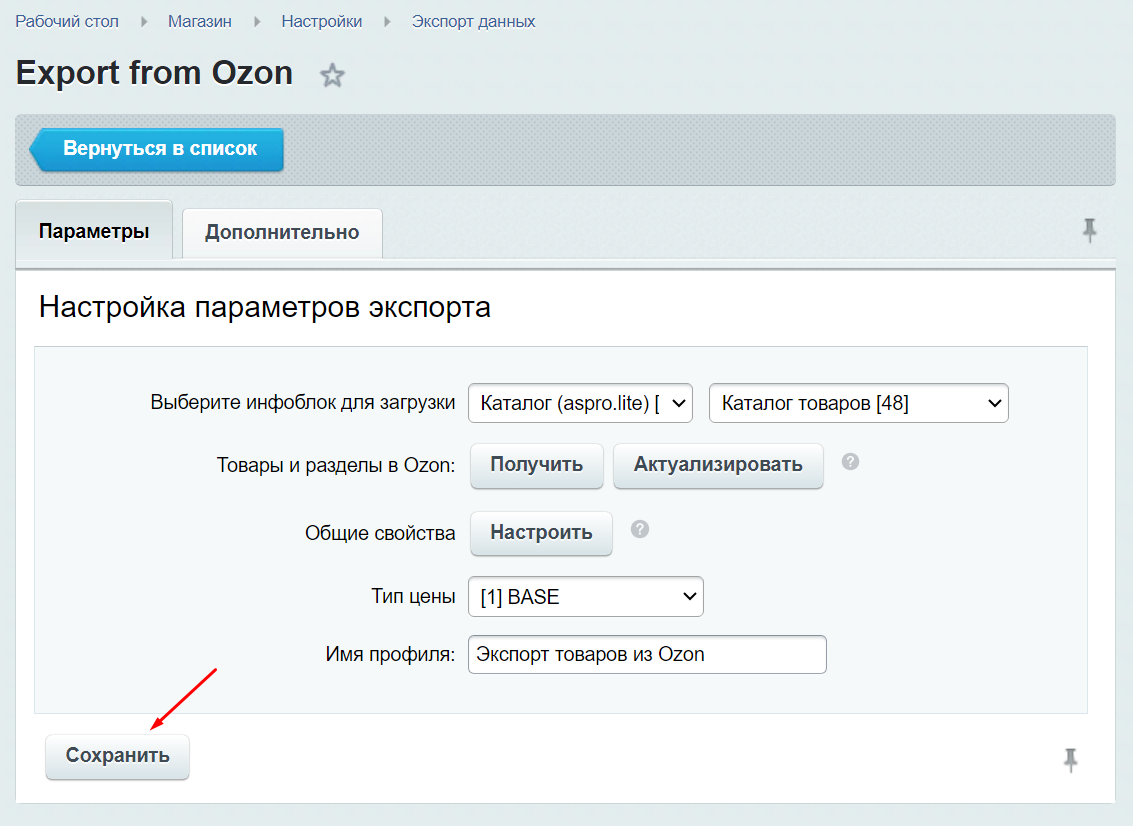The image size is (1133, 826).
Task: Switch to the Дополнительно tab
Action: 282,233
